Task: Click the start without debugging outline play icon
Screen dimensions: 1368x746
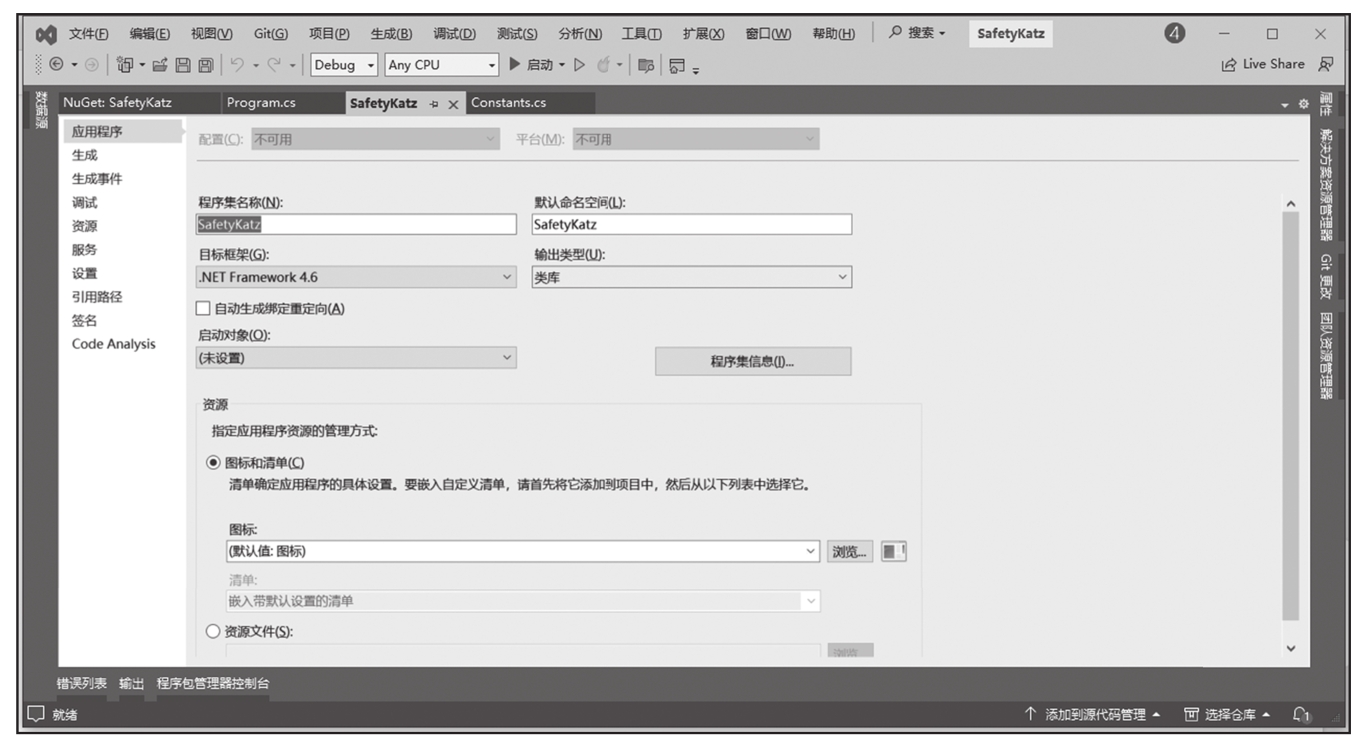Action: point(579,65)
